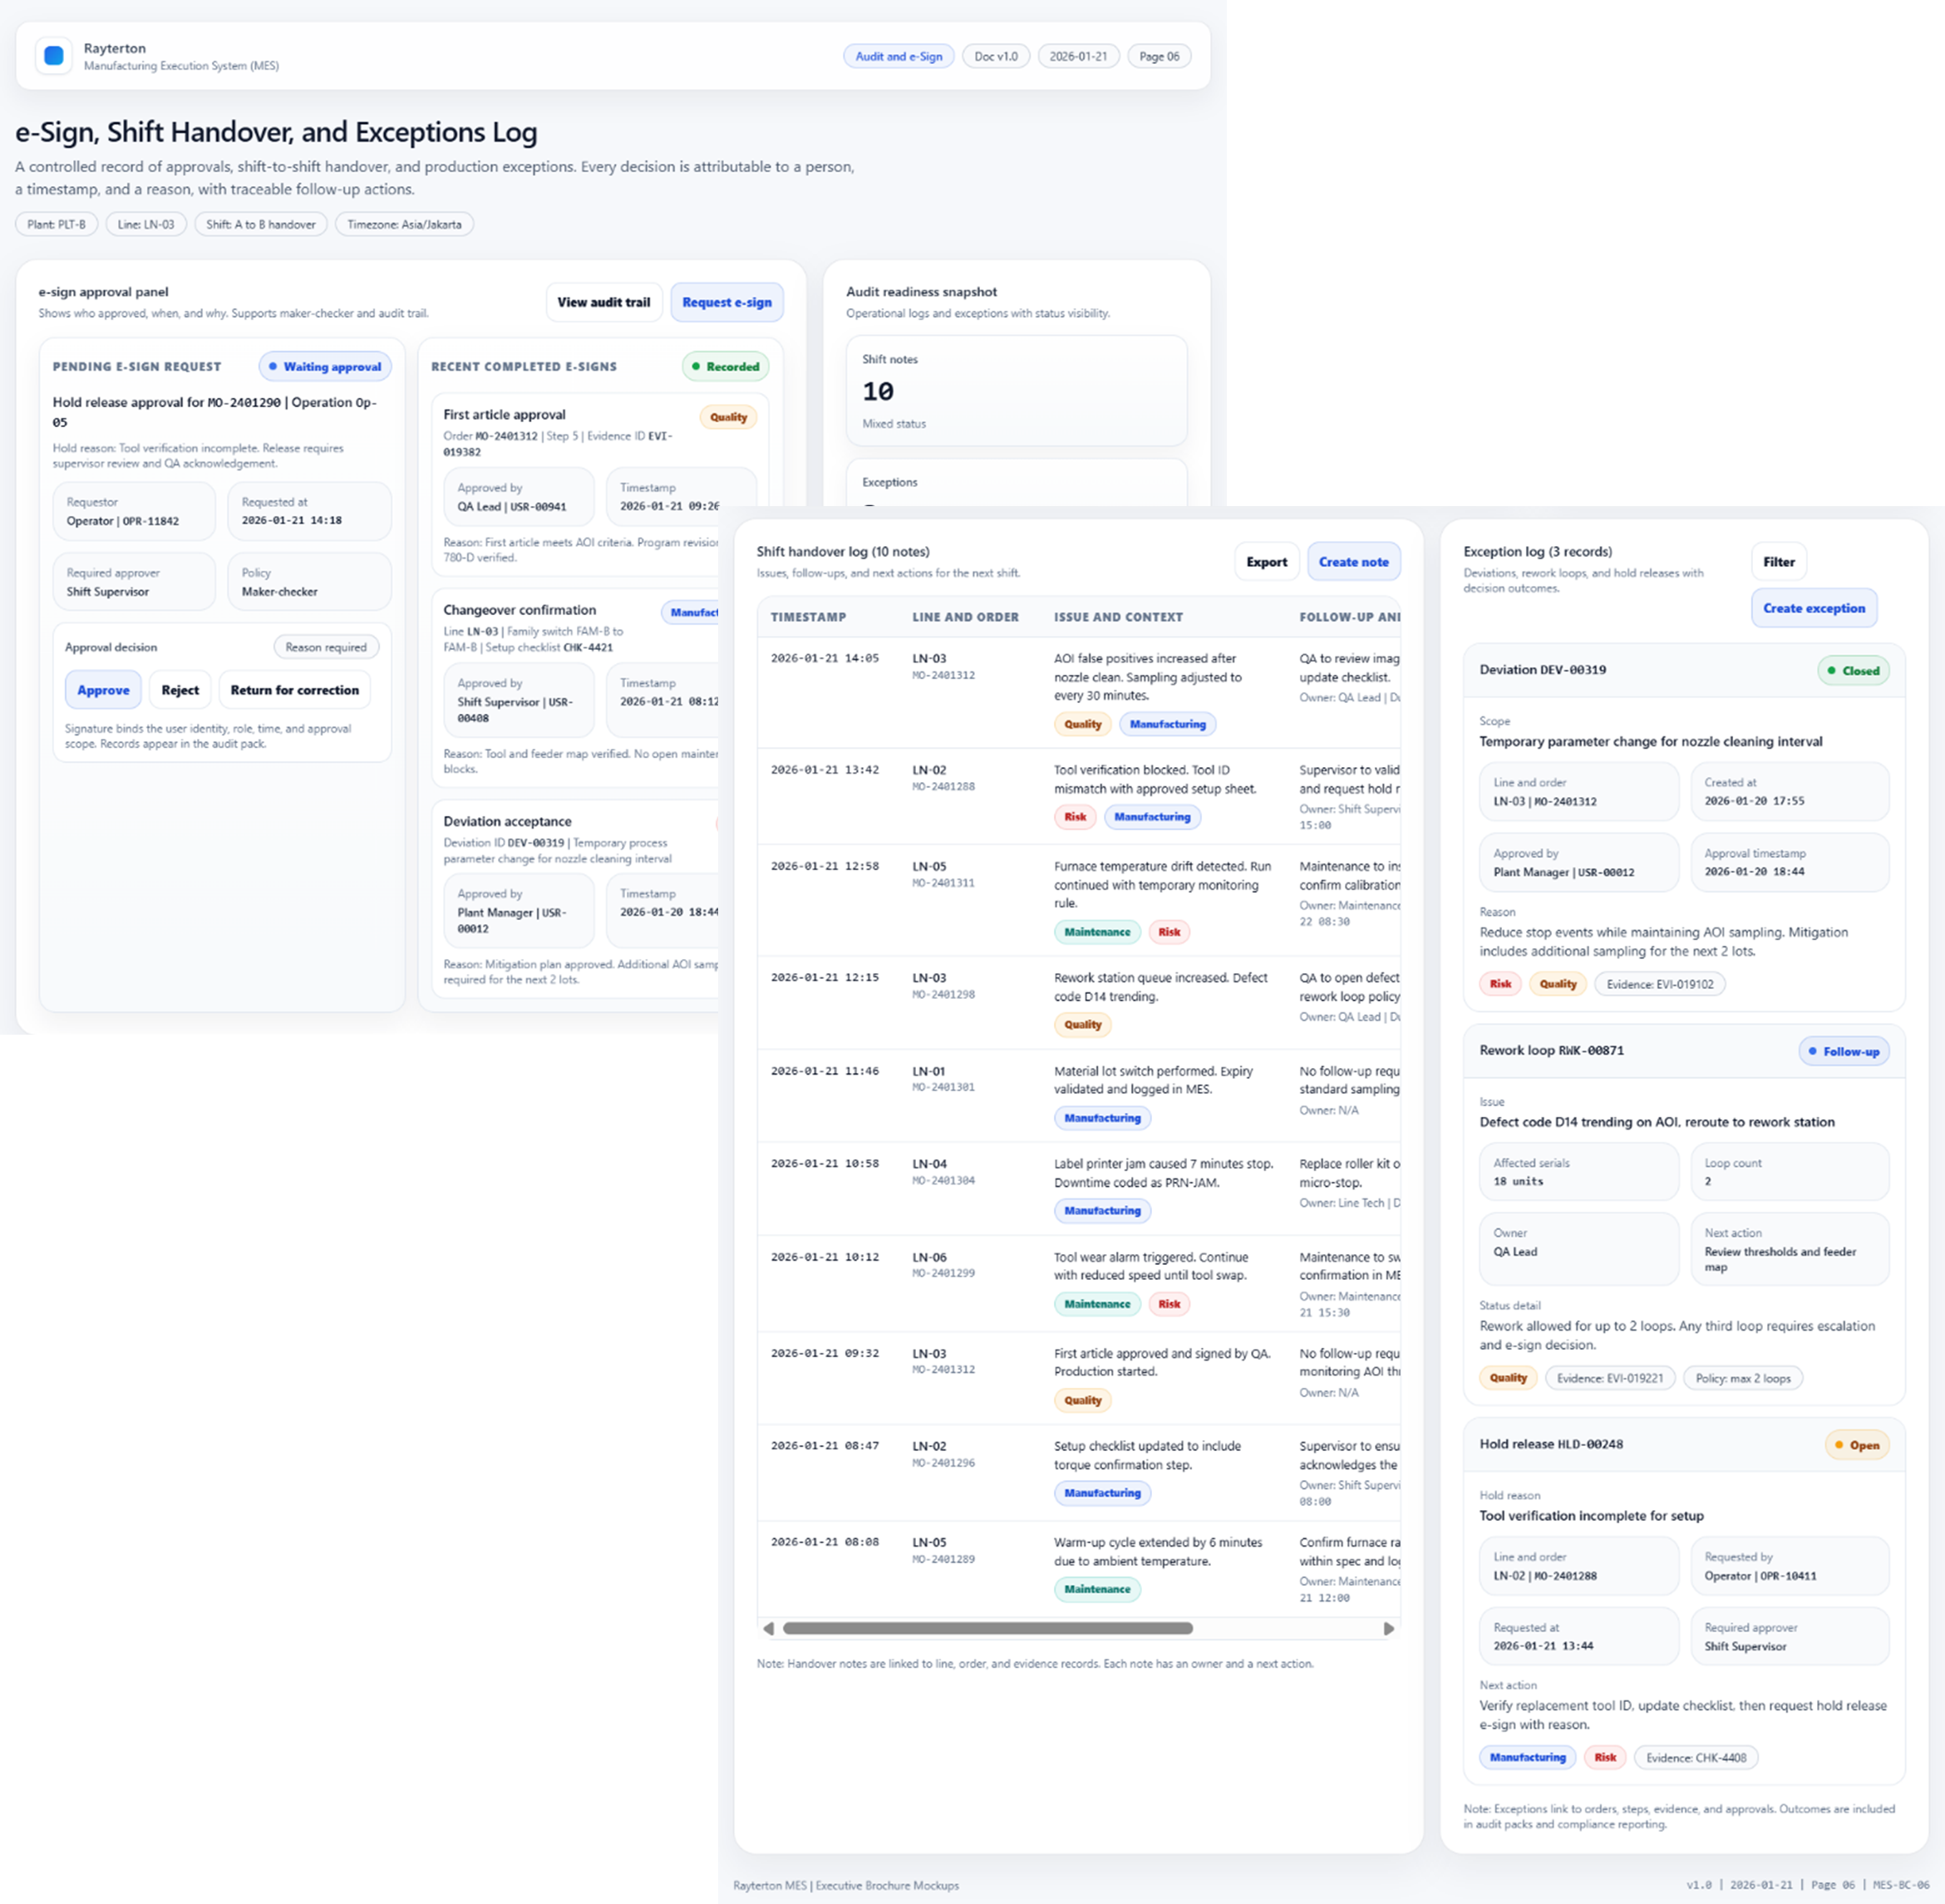Image resolution: width=1945 pixels, height=1904 pixels.
Task: Click the View audit trail button
Action: [x=603, y=302]
